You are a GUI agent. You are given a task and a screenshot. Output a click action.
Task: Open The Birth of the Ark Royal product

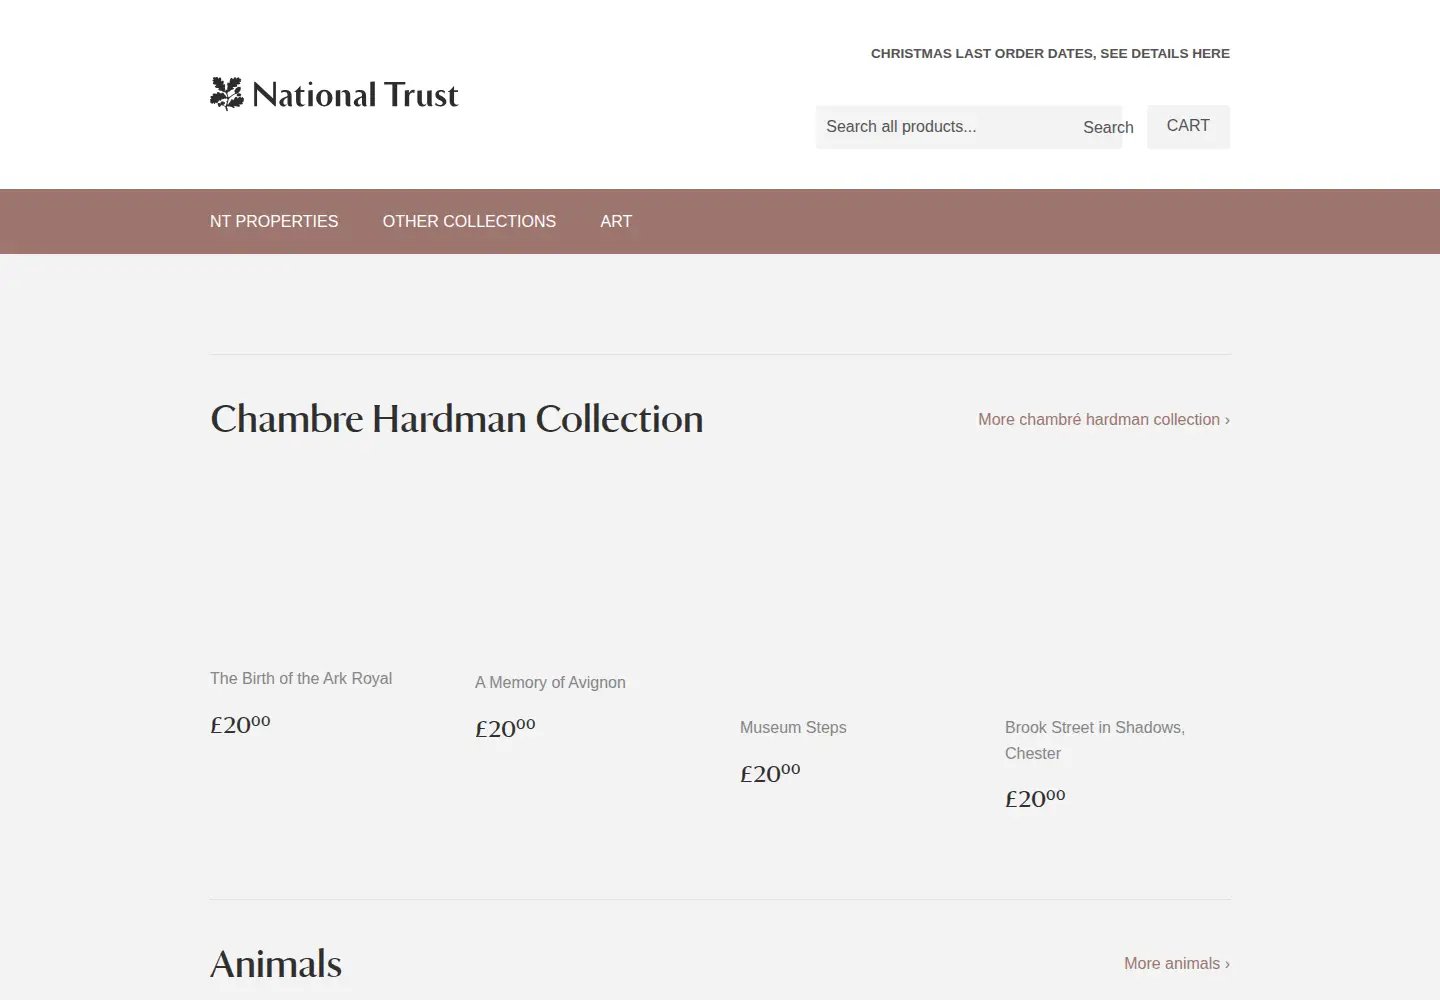[x=301, y=678]
